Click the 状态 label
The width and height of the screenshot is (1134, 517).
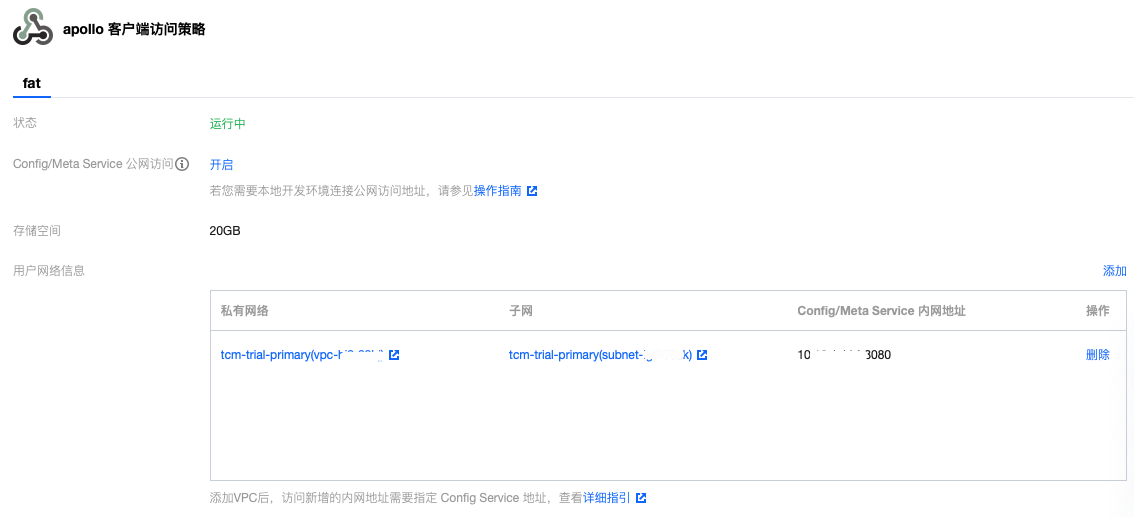(25, 123)
